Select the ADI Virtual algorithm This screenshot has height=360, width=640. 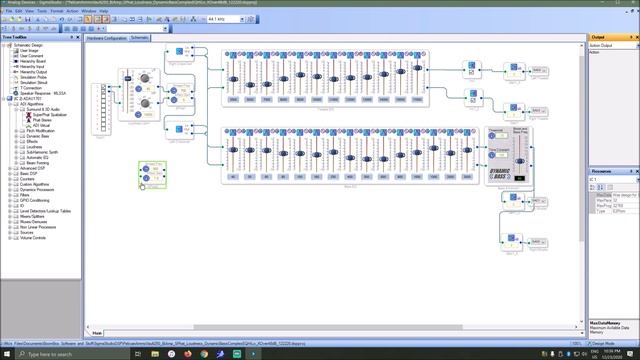tap(41, 125)
